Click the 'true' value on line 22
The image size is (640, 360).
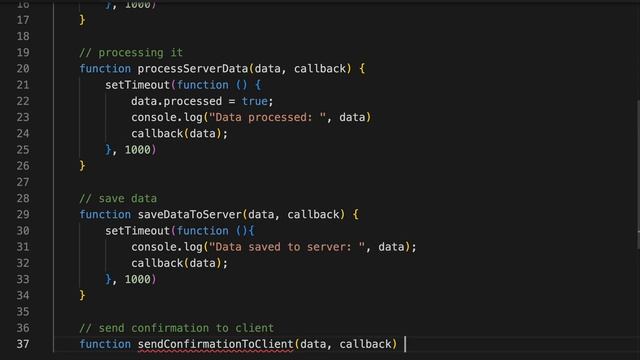[255, 101]
